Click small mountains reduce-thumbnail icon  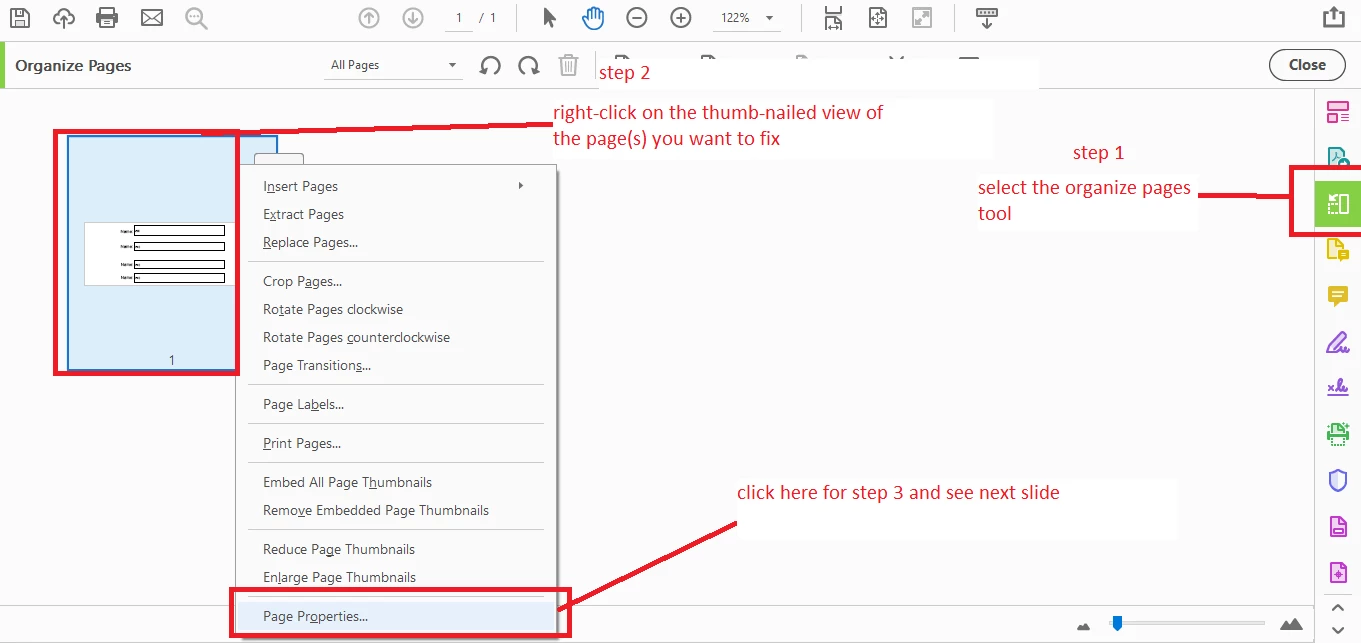1083,627
